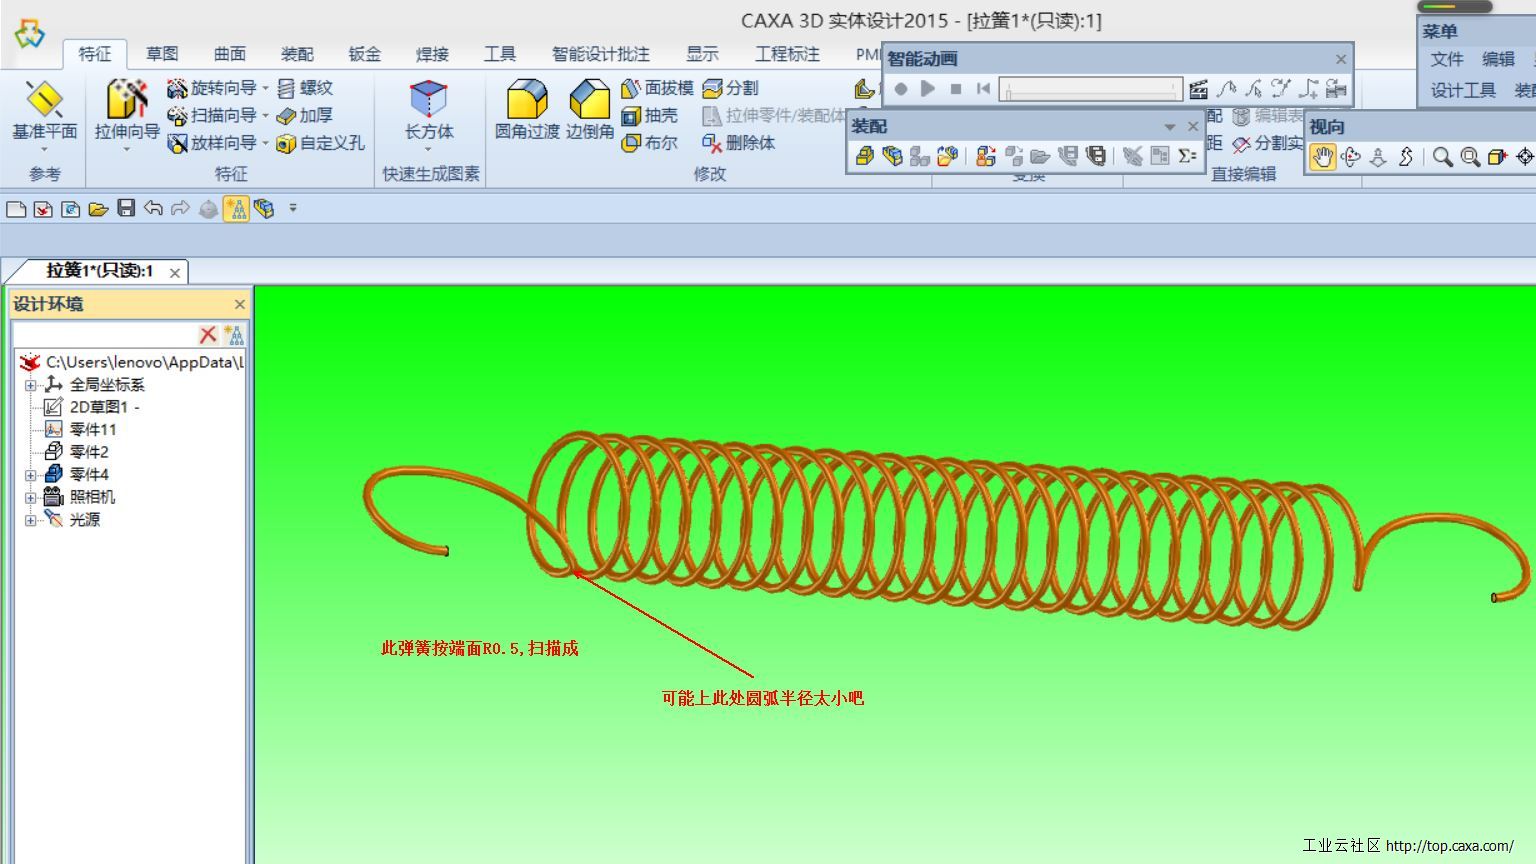
Task: Toggle the tree filter icon in 设计环境 panel
Action: (x=234, y=335)
